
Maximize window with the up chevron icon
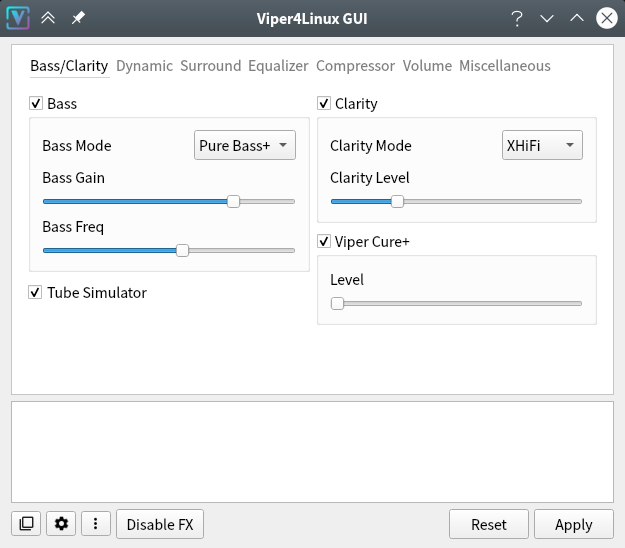coord(577,18)
